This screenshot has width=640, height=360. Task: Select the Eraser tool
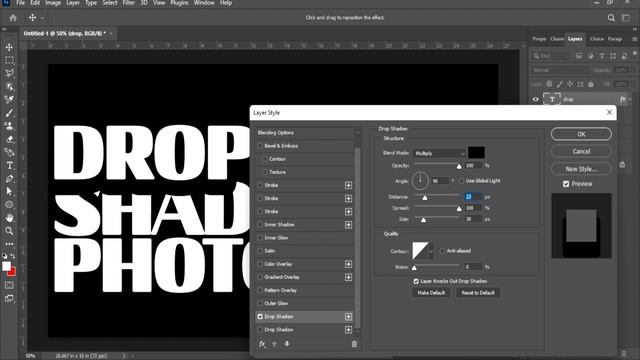[x=9, y=139]
